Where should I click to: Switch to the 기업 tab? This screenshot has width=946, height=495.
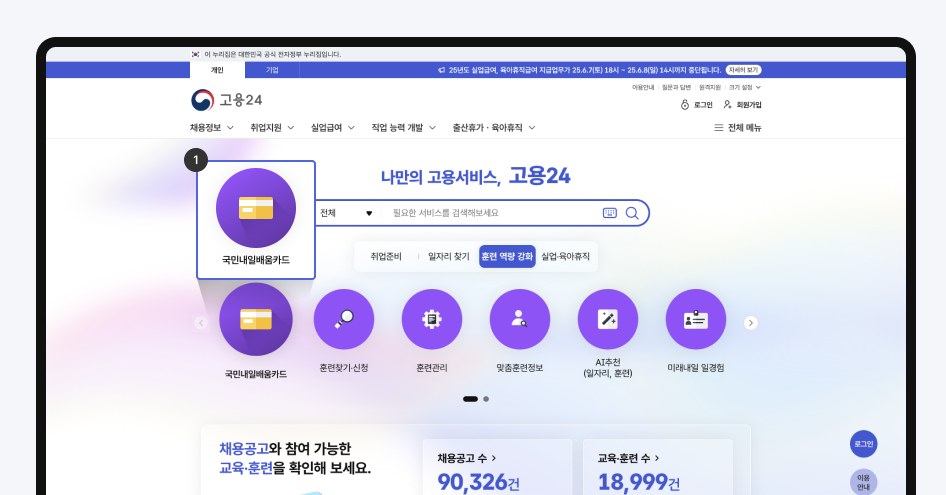pos(272,70)
